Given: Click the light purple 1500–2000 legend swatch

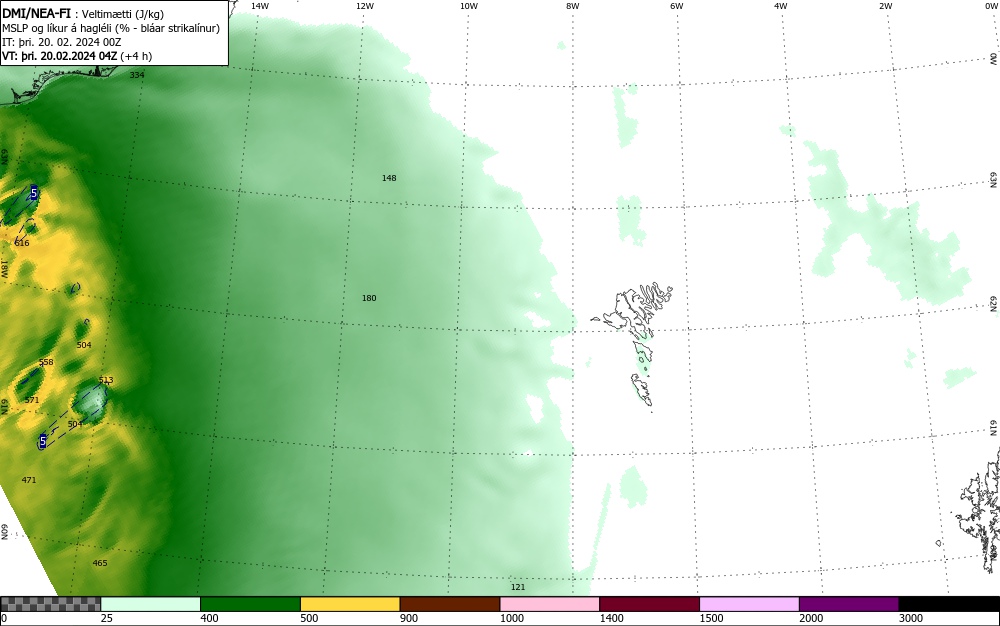Looking at the screenshot, I should (749, 604).
